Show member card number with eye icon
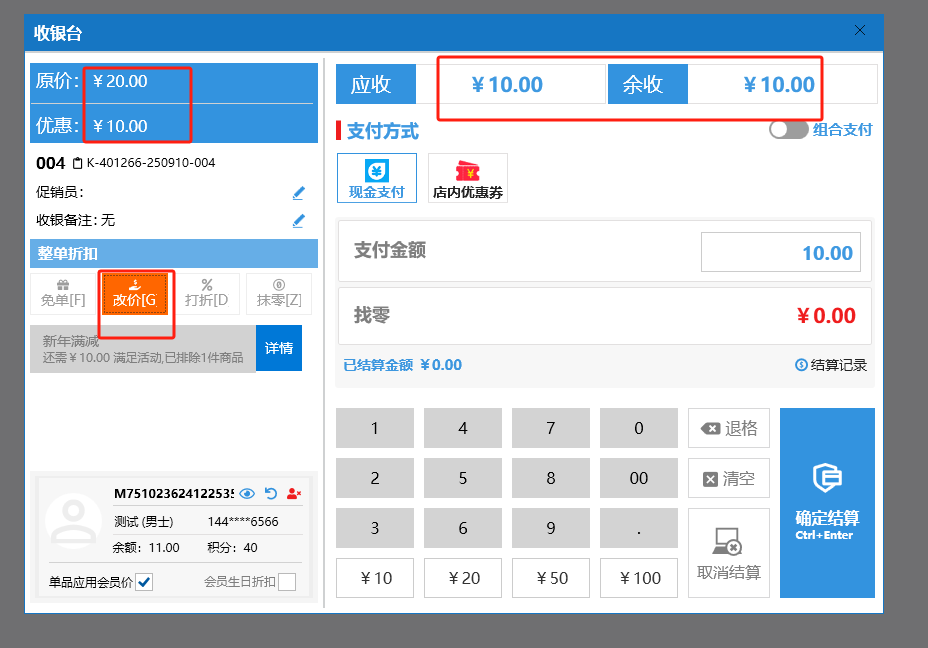The width and height of the screenshot is (928, 648). click(247, 493)
